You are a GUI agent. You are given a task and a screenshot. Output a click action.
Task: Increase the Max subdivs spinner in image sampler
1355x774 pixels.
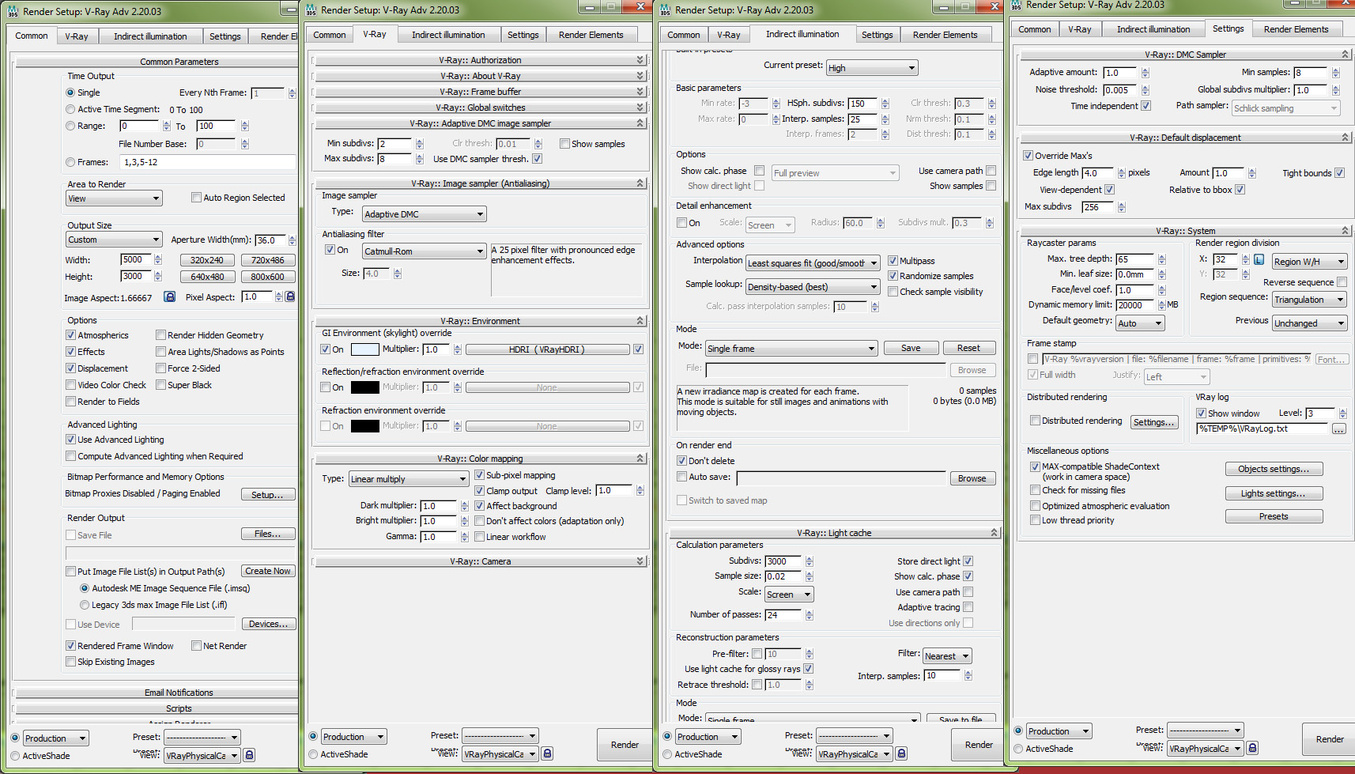(418, 156)
